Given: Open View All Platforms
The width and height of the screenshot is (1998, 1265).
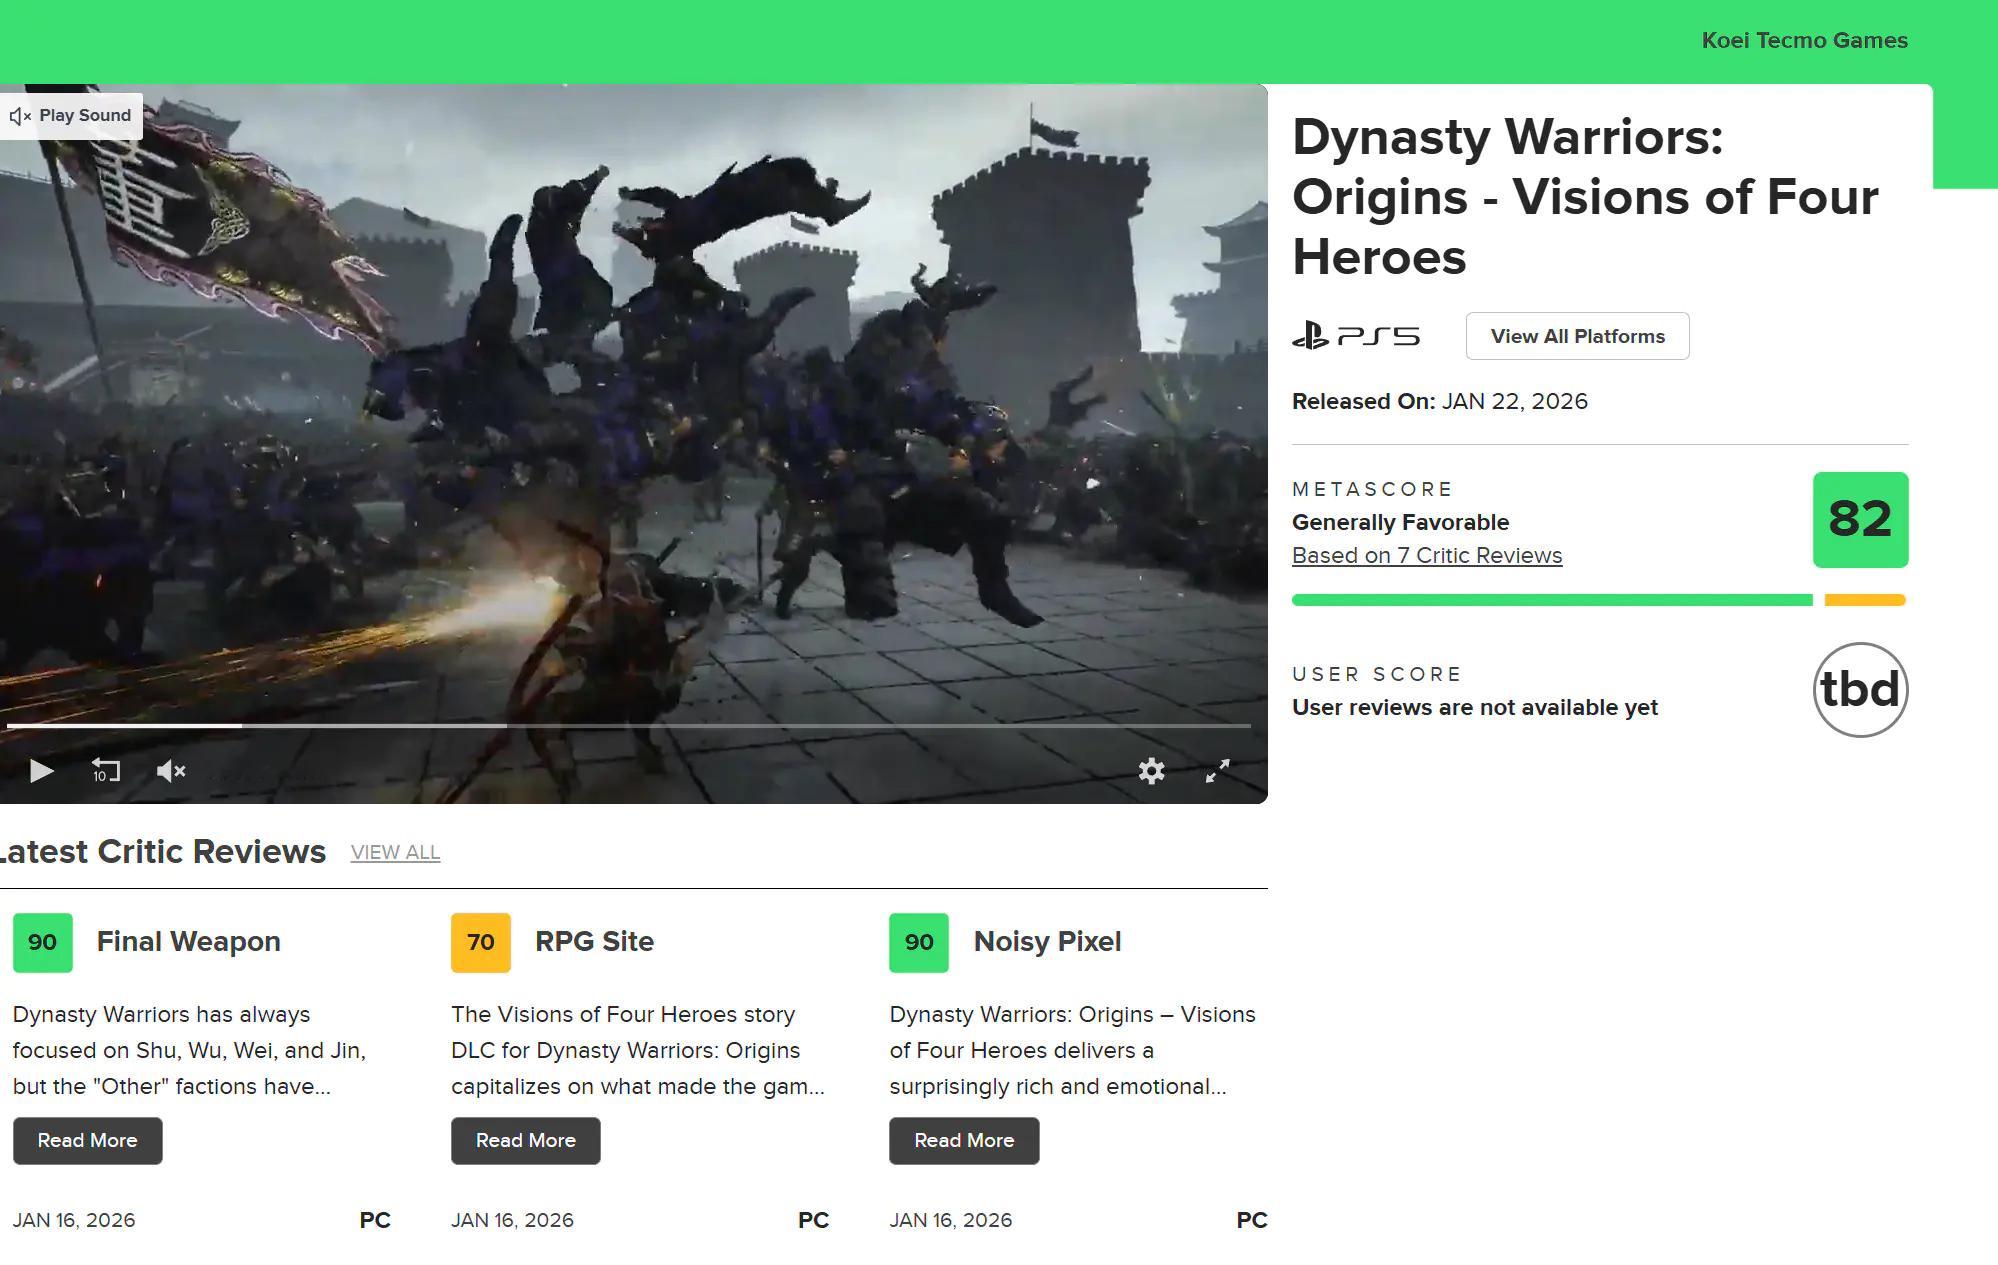Looking at the screenshot, I should [1577, 336].
